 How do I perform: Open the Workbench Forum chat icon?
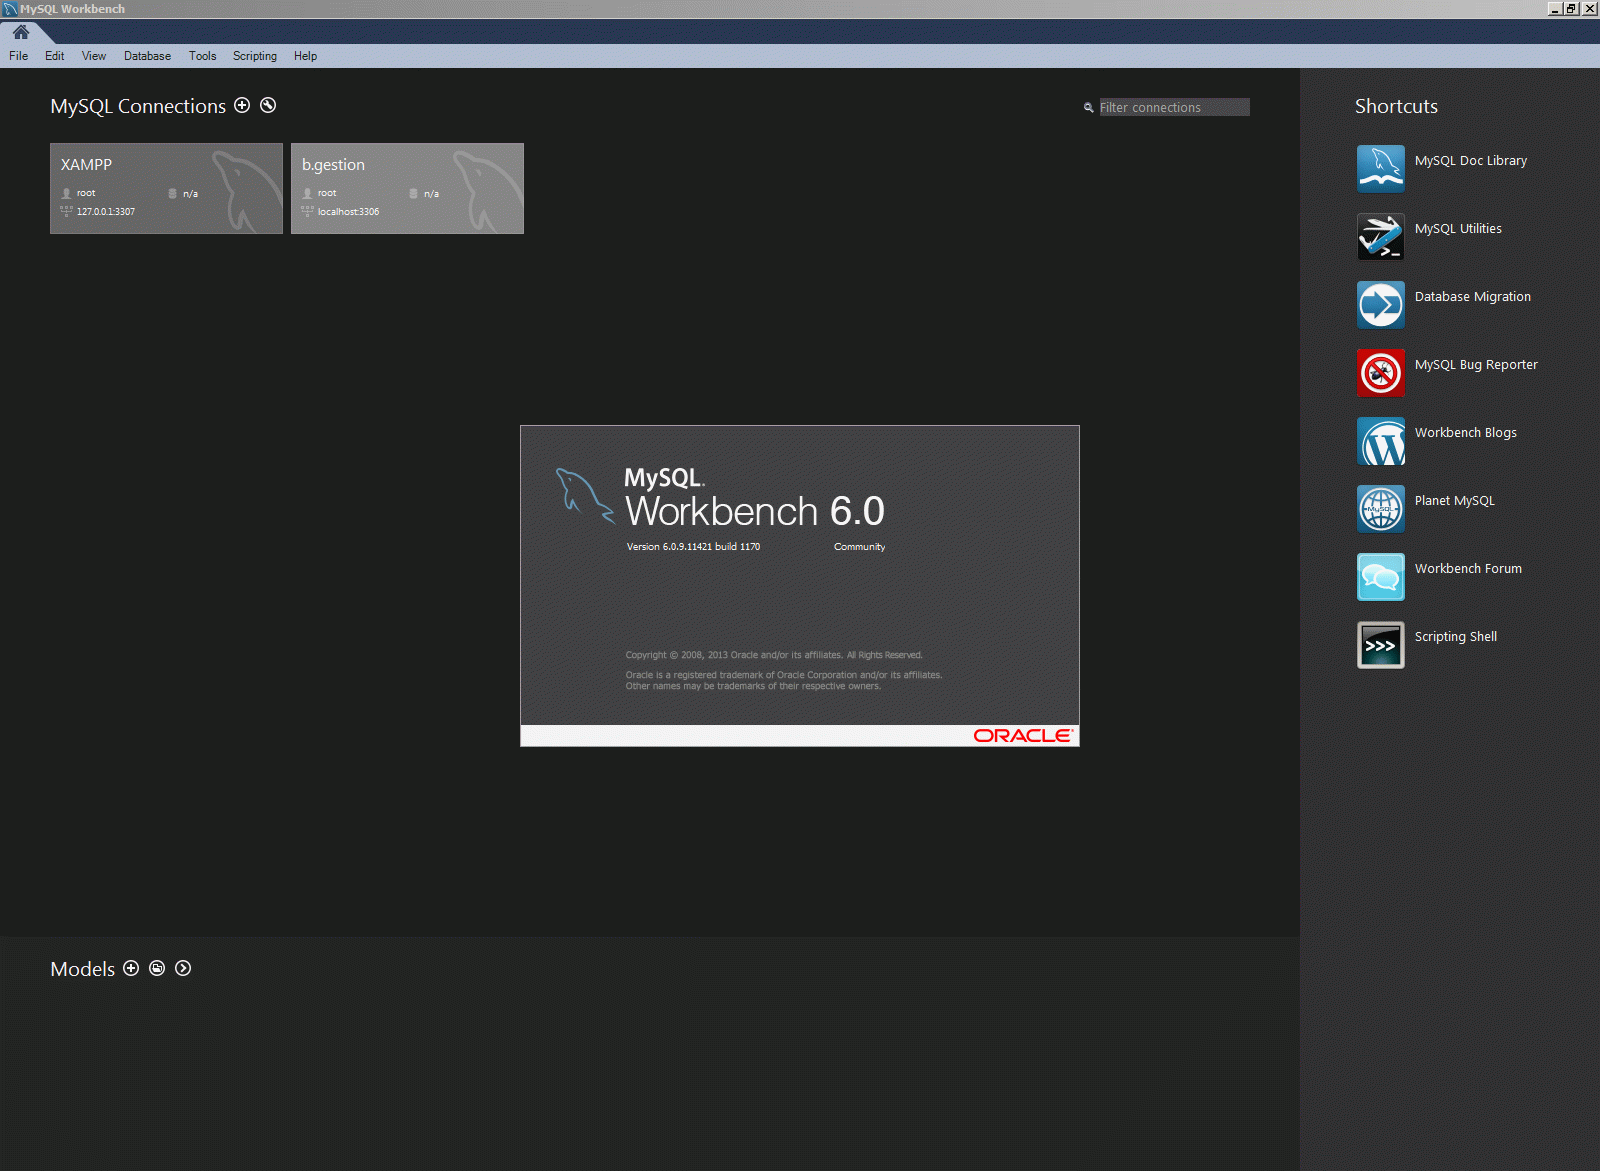point(1381,577)
